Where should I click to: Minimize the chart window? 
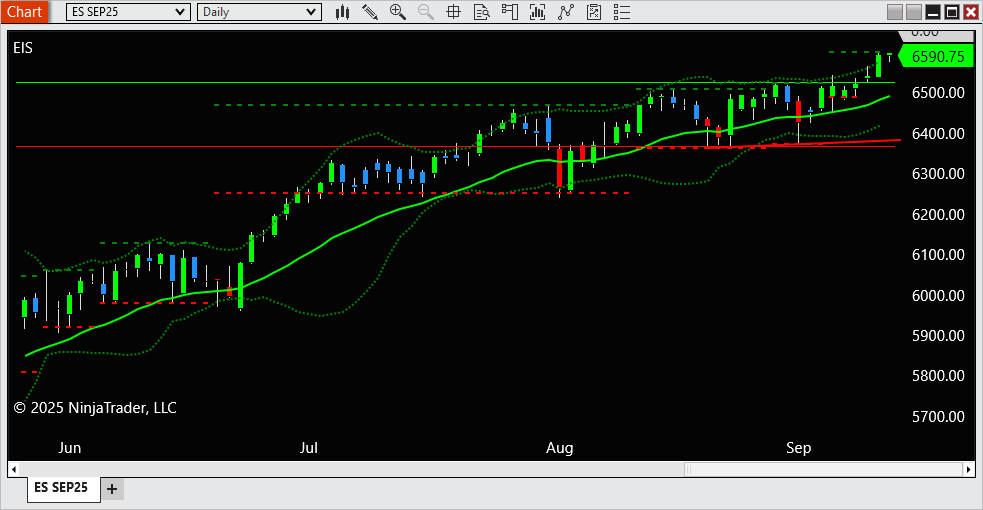933,12
